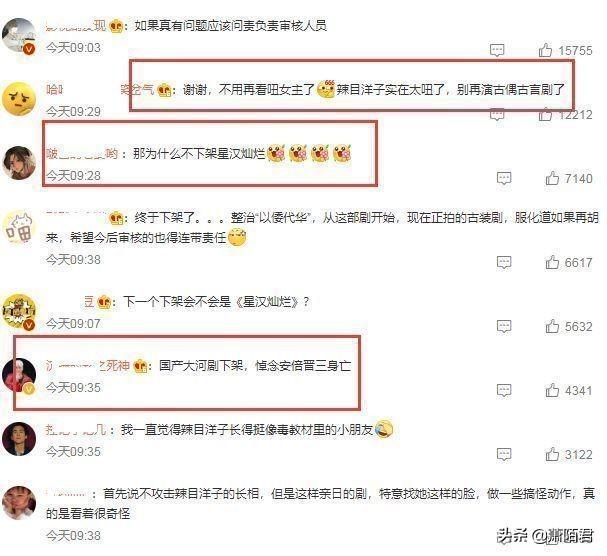Open reply bubble on the 09:28 comment
Screen dimensions: 607x556
(504, 178)
